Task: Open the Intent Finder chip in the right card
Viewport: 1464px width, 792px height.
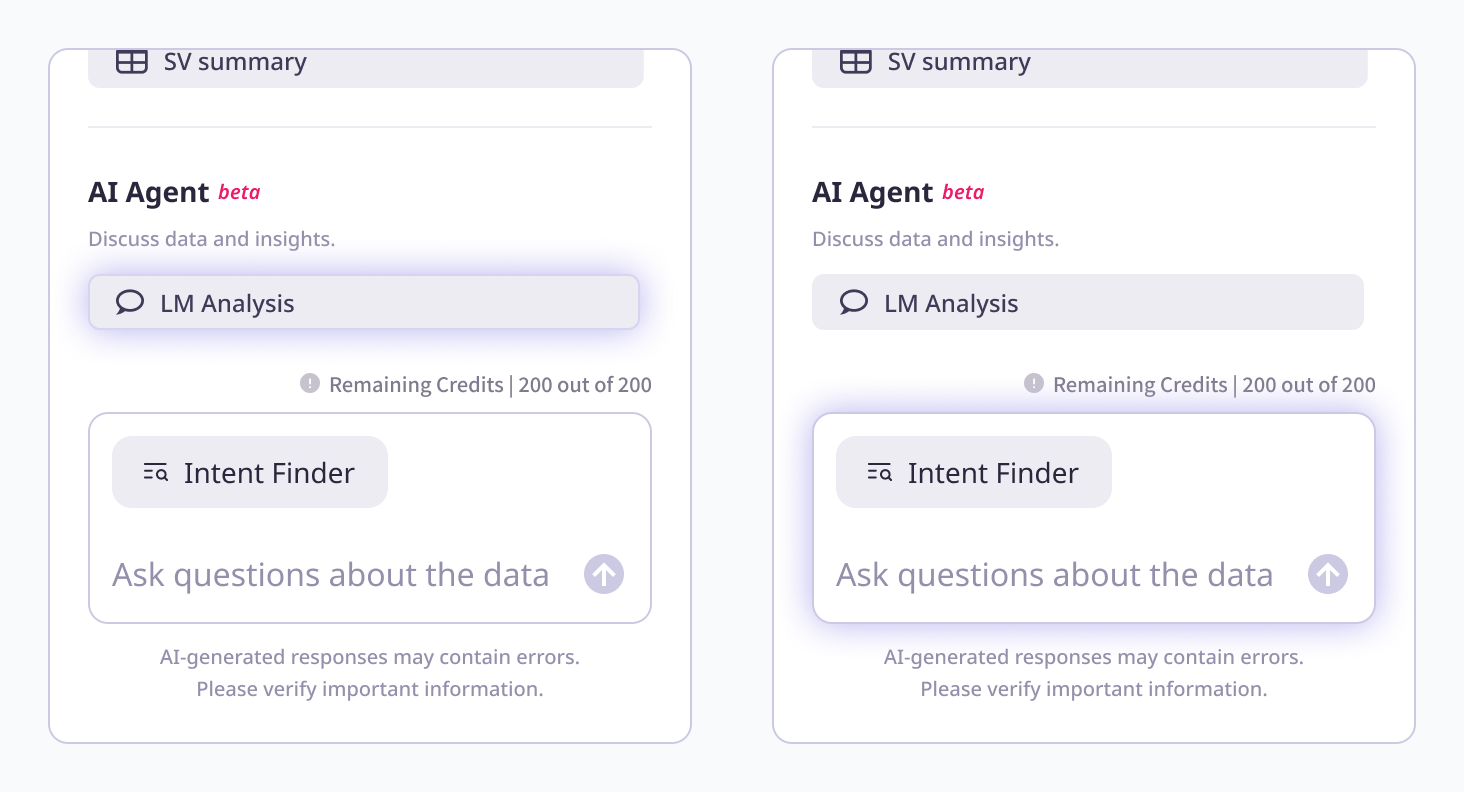Action: tap(974, 472)
